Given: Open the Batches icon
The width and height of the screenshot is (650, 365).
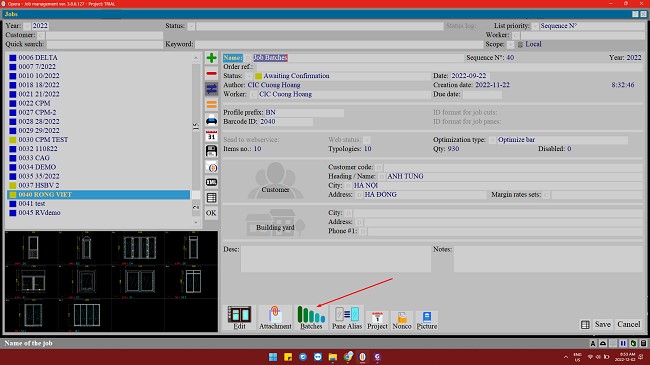Looking at the screenshot, I should (x=311, y=318).
